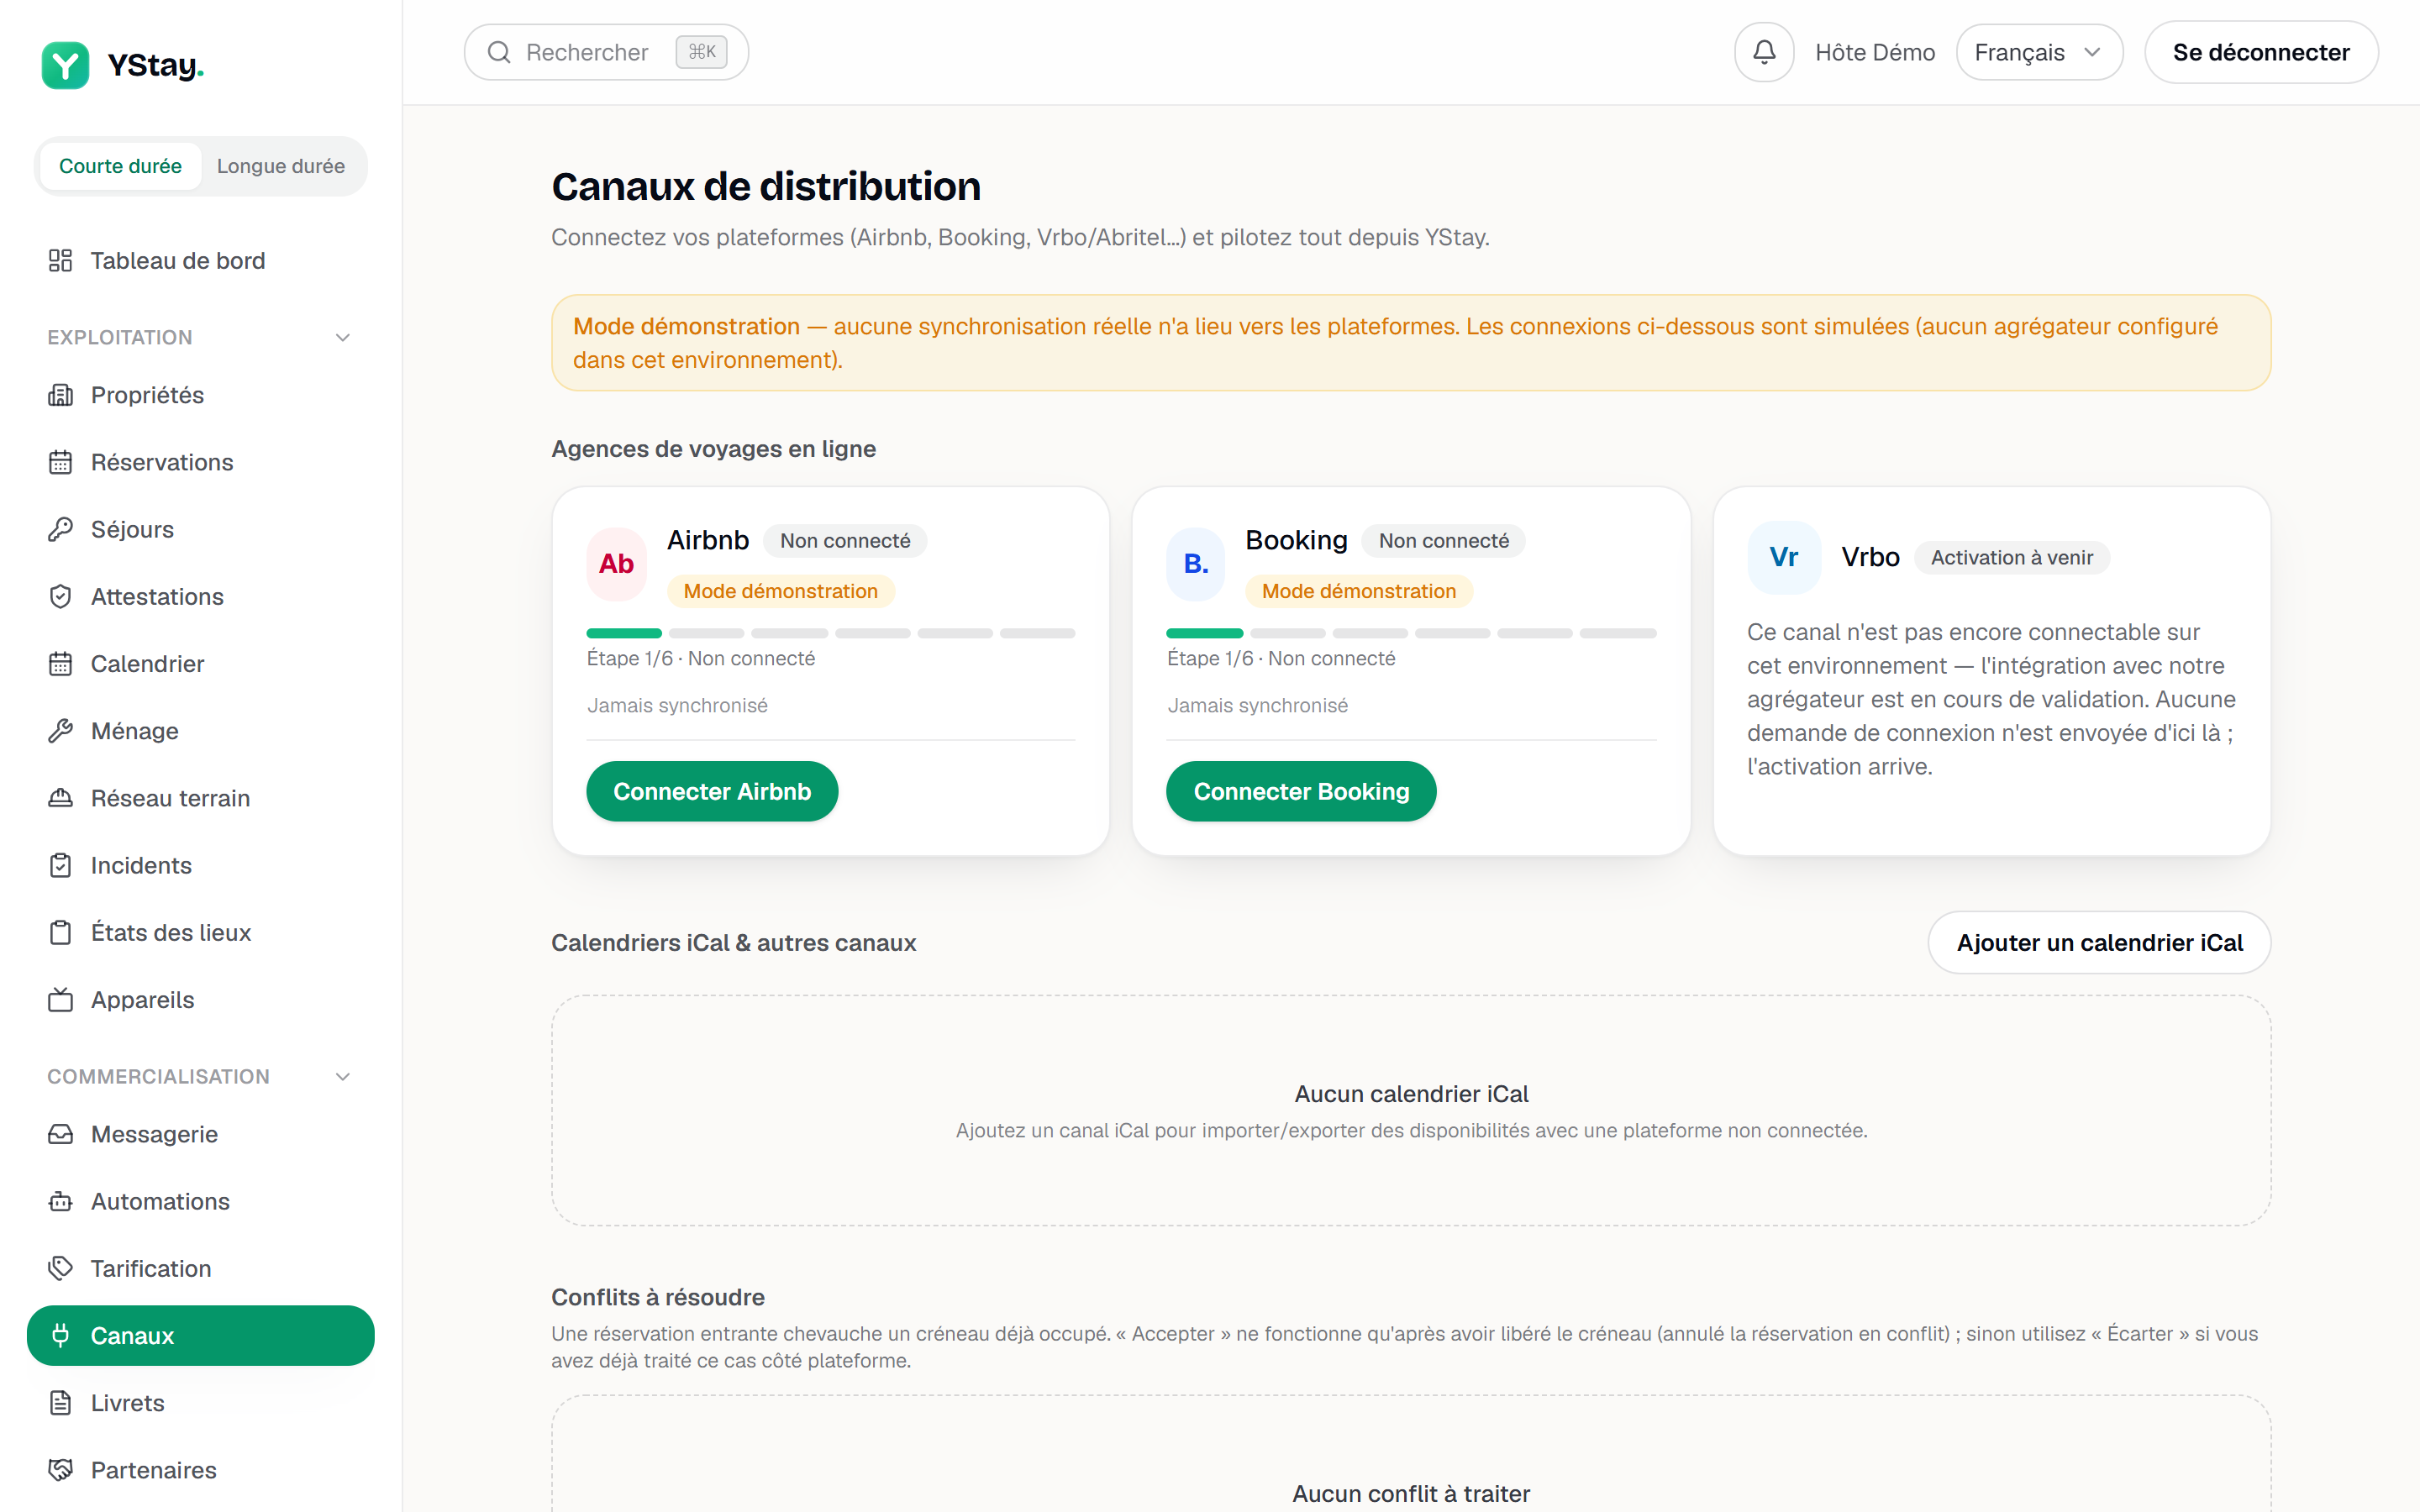Click Airbnb 'Jamais synchronisé' text
This screenshot has height=1512, width=2420.
[x=677, y=705]
